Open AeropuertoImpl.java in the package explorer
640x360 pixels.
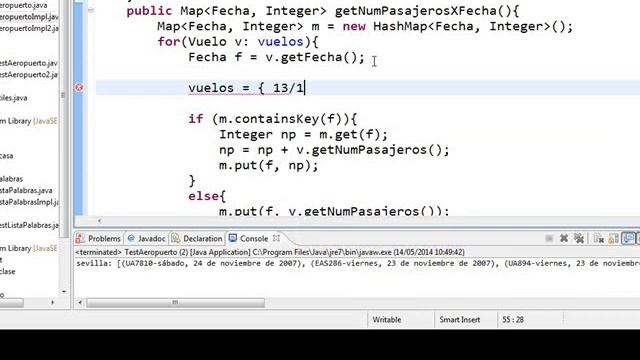click(29, 17)
